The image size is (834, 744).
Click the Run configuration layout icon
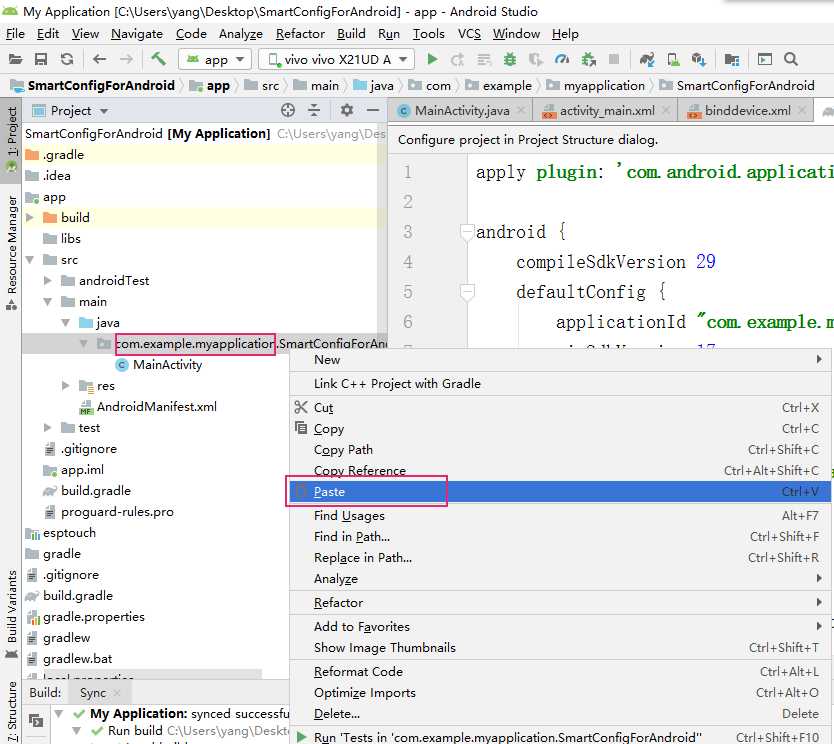(764, 59)
